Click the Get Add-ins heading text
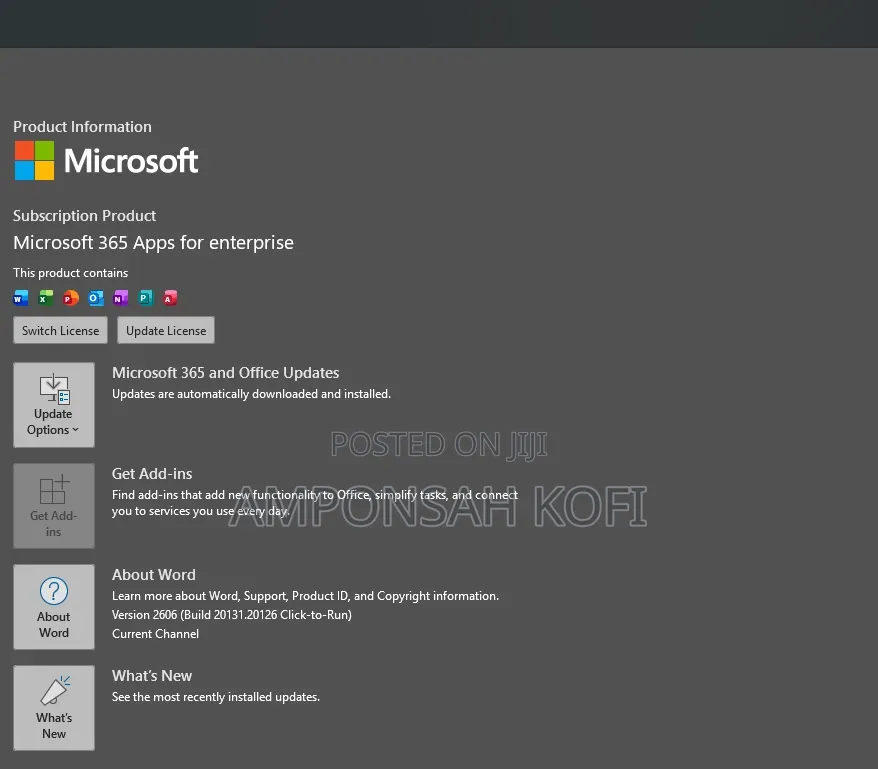This screenshot has height=769, width=878. click(152, 474)
